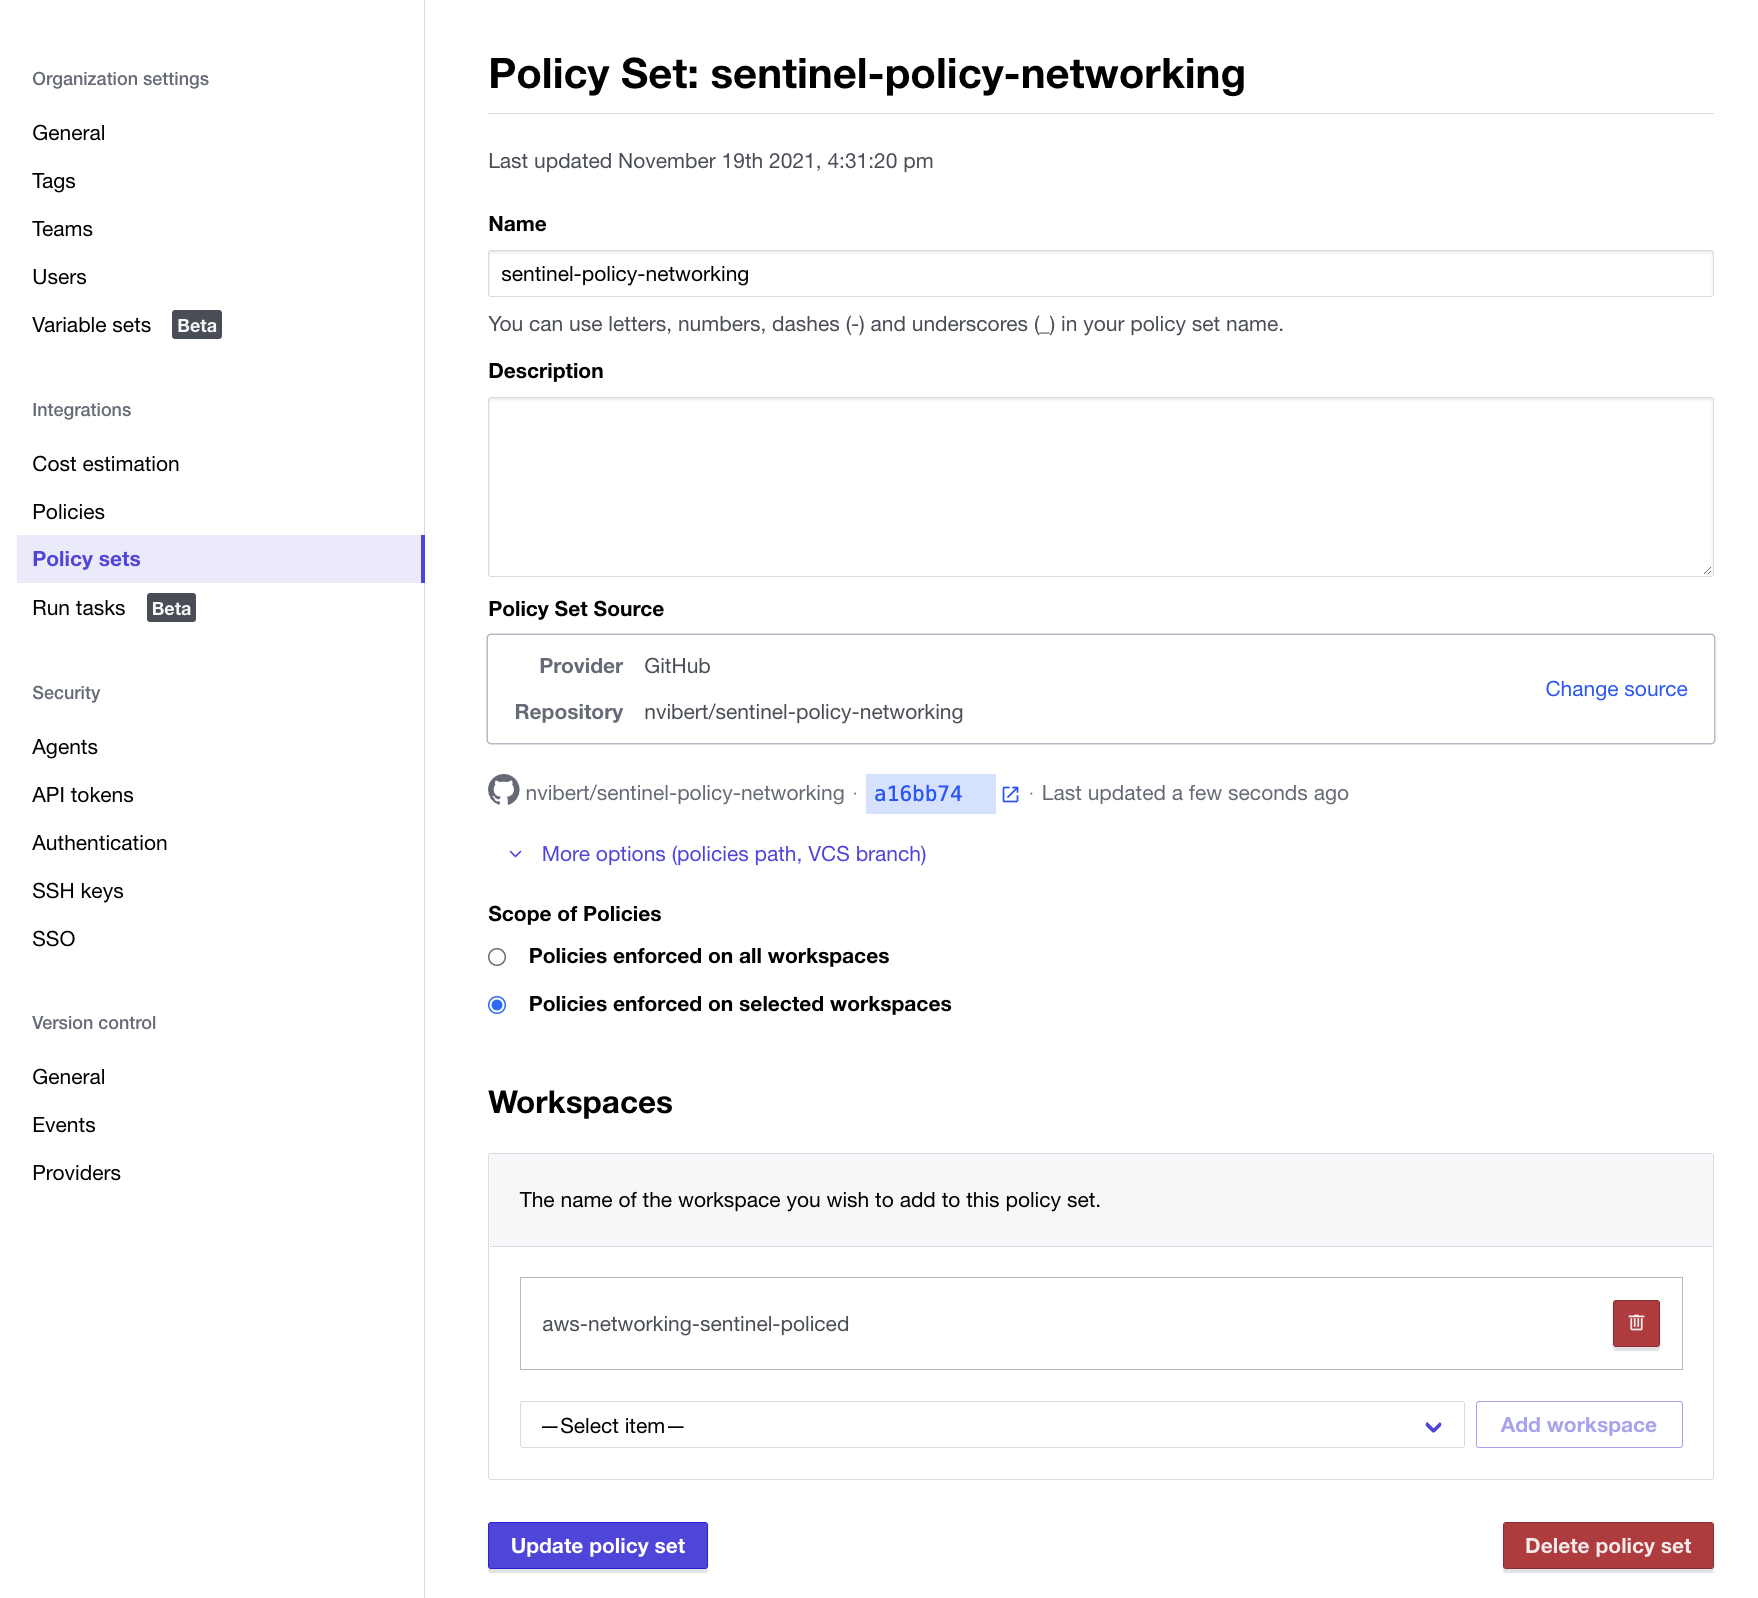Click Change source link
The height and width of the screenshot is (1598, 1758).
pos(1615,689)
